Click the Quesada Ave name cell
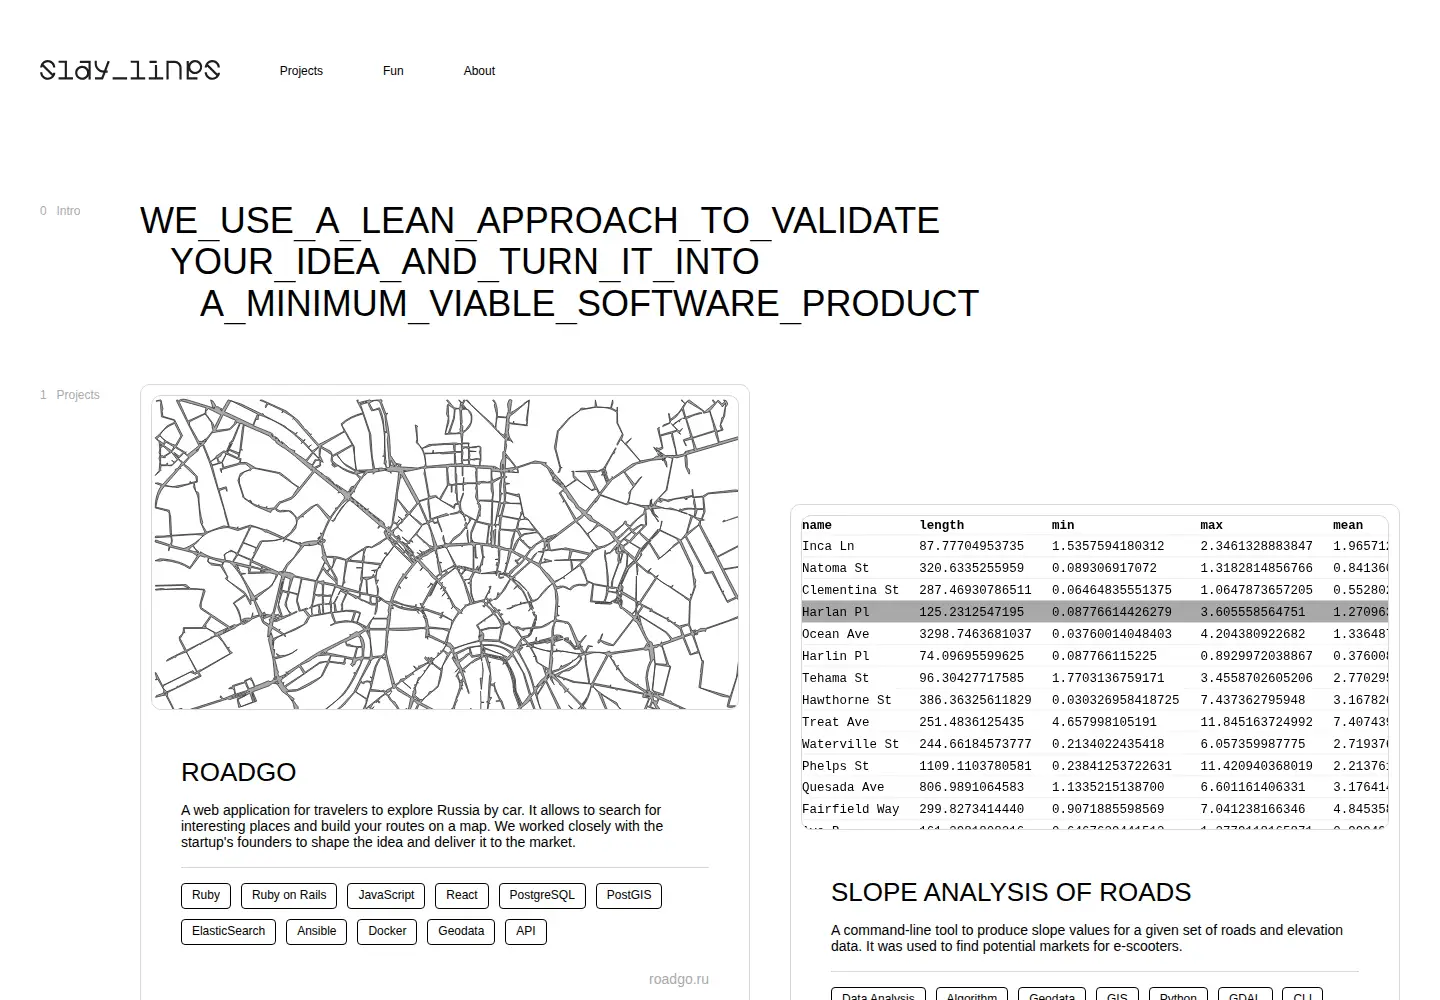The height and width of the screenshot is (1000, 1440). pos(843,787)
